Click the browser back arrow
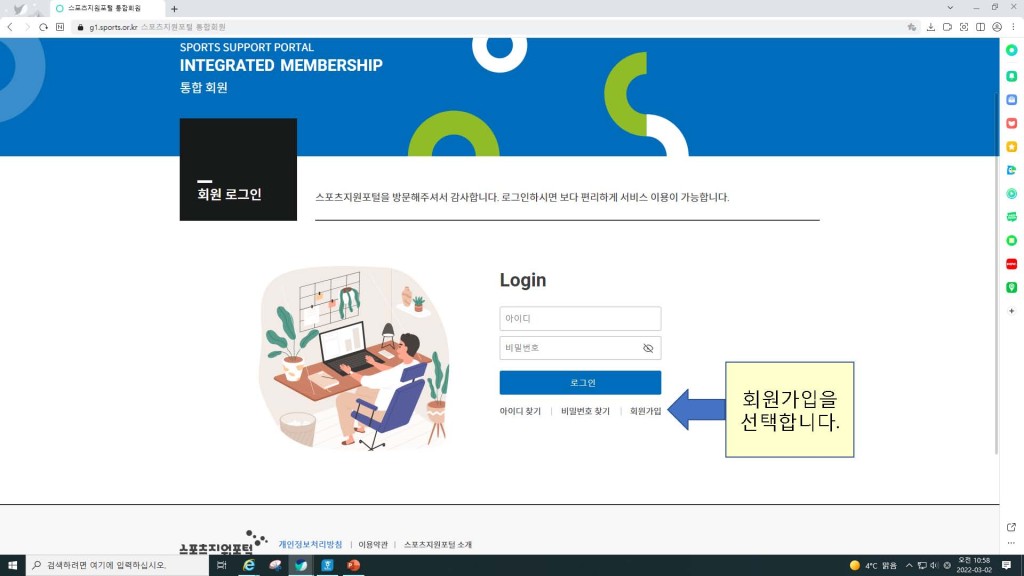The height and width of the screenshot is (576, 1024). coord(10,27)
